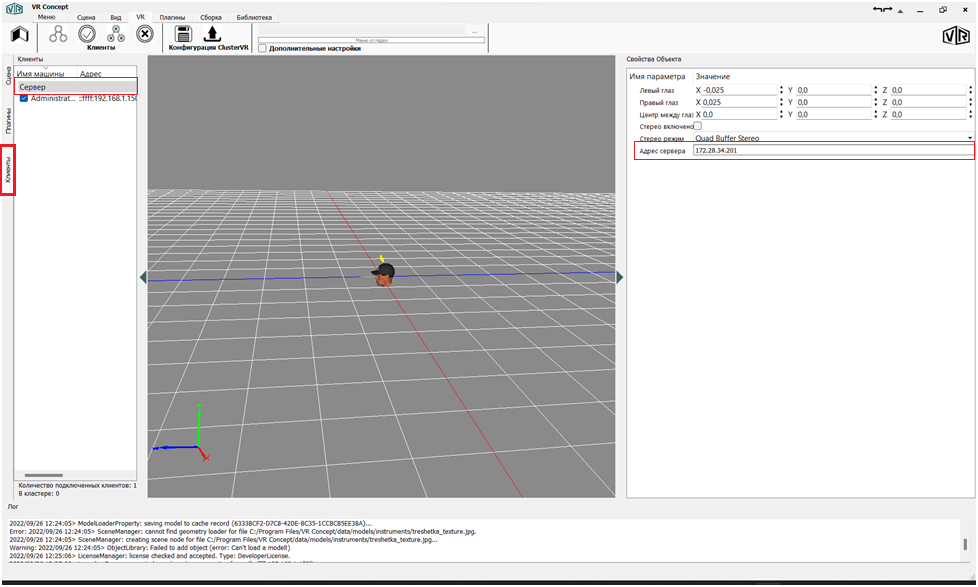Image resolution: width=978 pixels, height=587 pixels.
Task: Switch to the Вид ribbon tab
Action: 116,17
